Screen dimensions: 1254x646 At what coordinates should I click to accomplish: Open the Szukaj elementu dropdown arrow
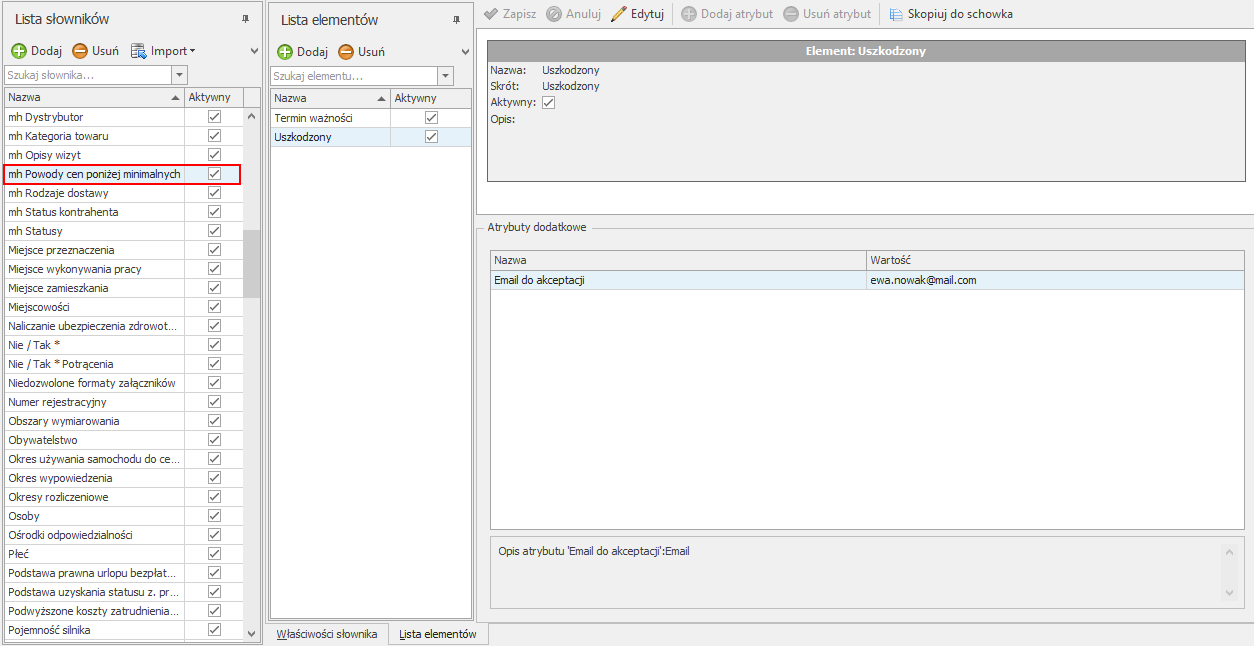point(445,76)
